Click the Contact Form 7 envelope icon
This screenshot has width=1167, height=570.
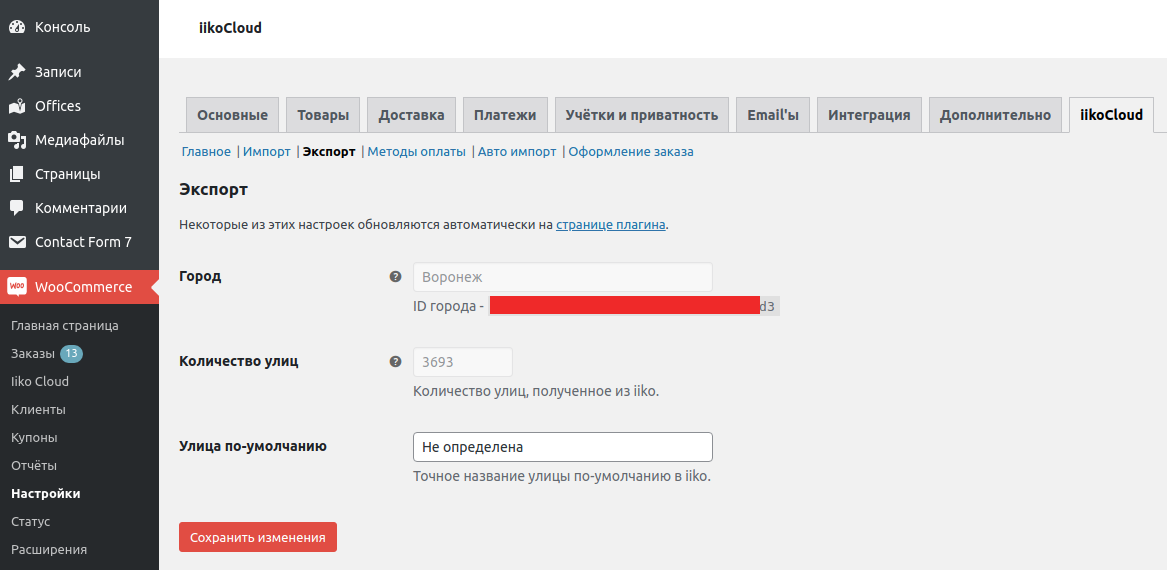17,243
